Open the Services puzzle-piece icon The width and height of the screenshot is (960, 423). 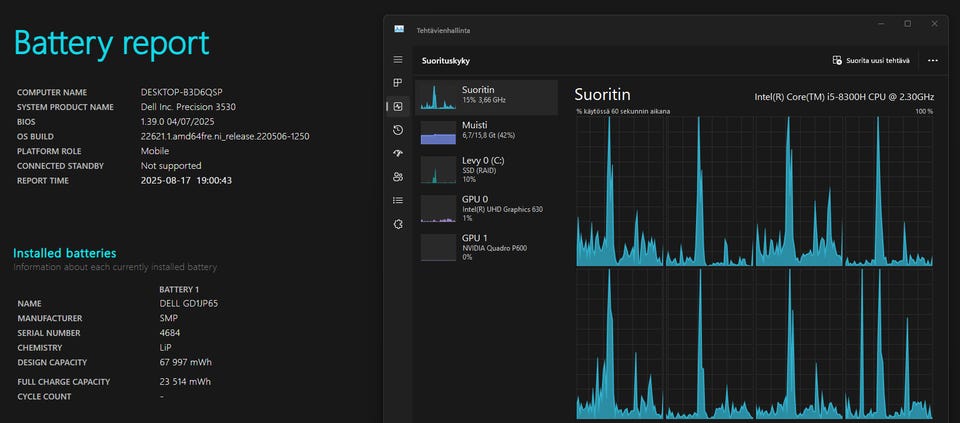pos(398,224)
